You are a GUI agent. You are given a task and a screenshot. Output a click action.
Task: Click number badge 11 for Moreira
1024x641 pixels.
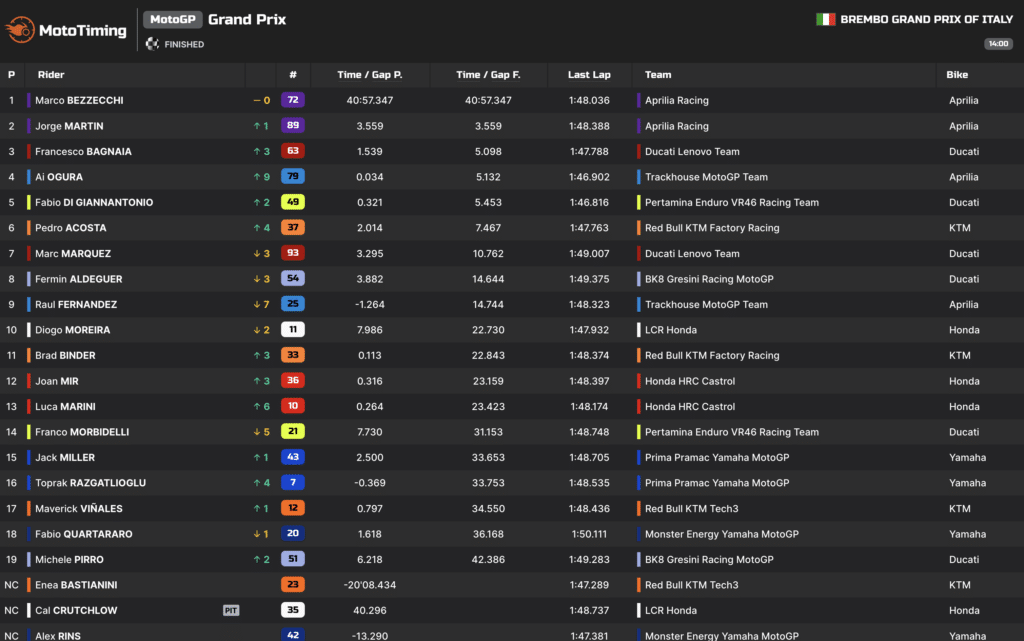click(293, 330)
